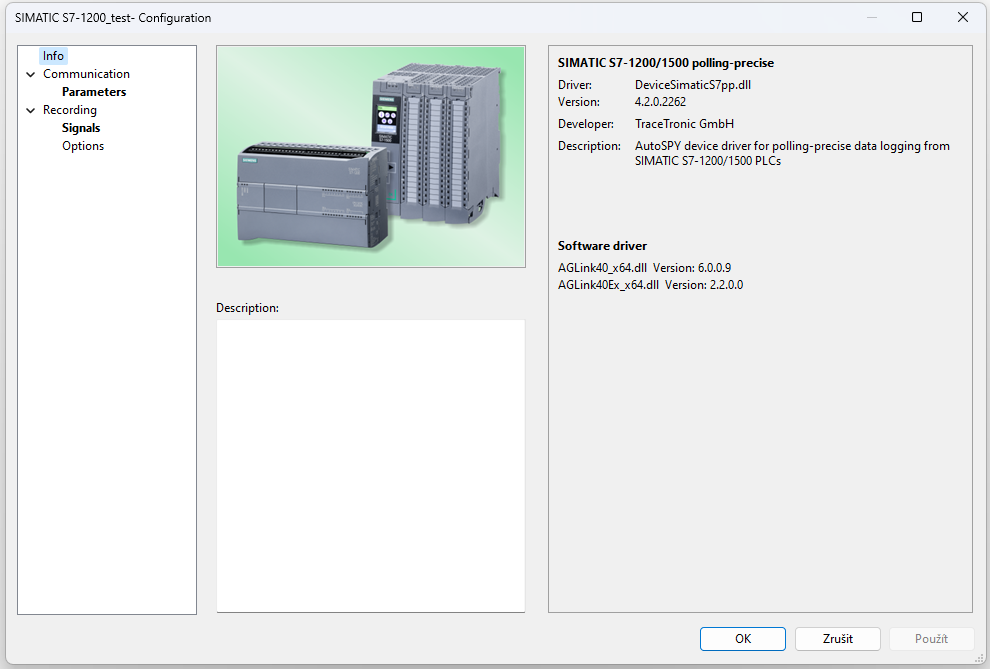
Task: Open the Parameters page
Action: [94, 92]
